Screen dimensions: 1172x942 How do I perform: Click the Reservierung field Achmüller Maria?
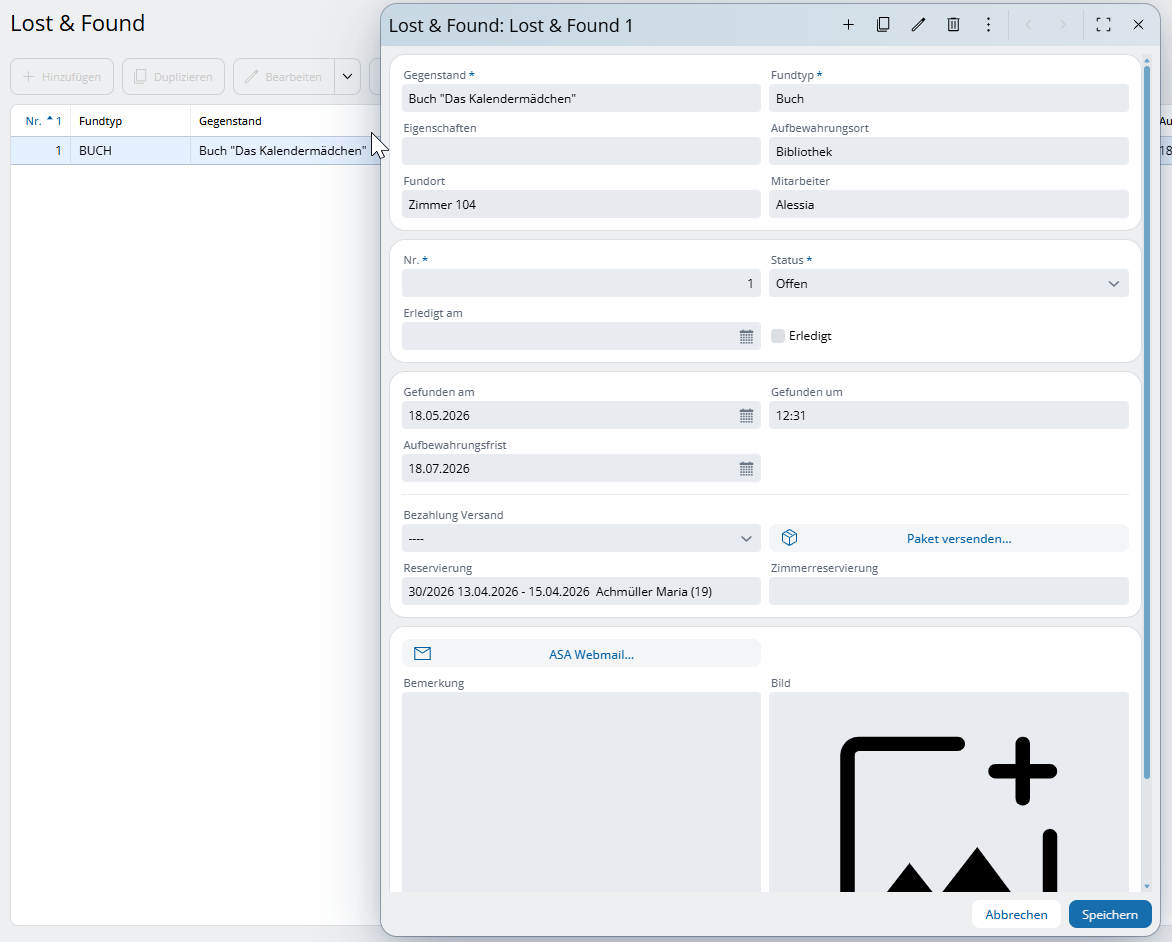point(581,591)
